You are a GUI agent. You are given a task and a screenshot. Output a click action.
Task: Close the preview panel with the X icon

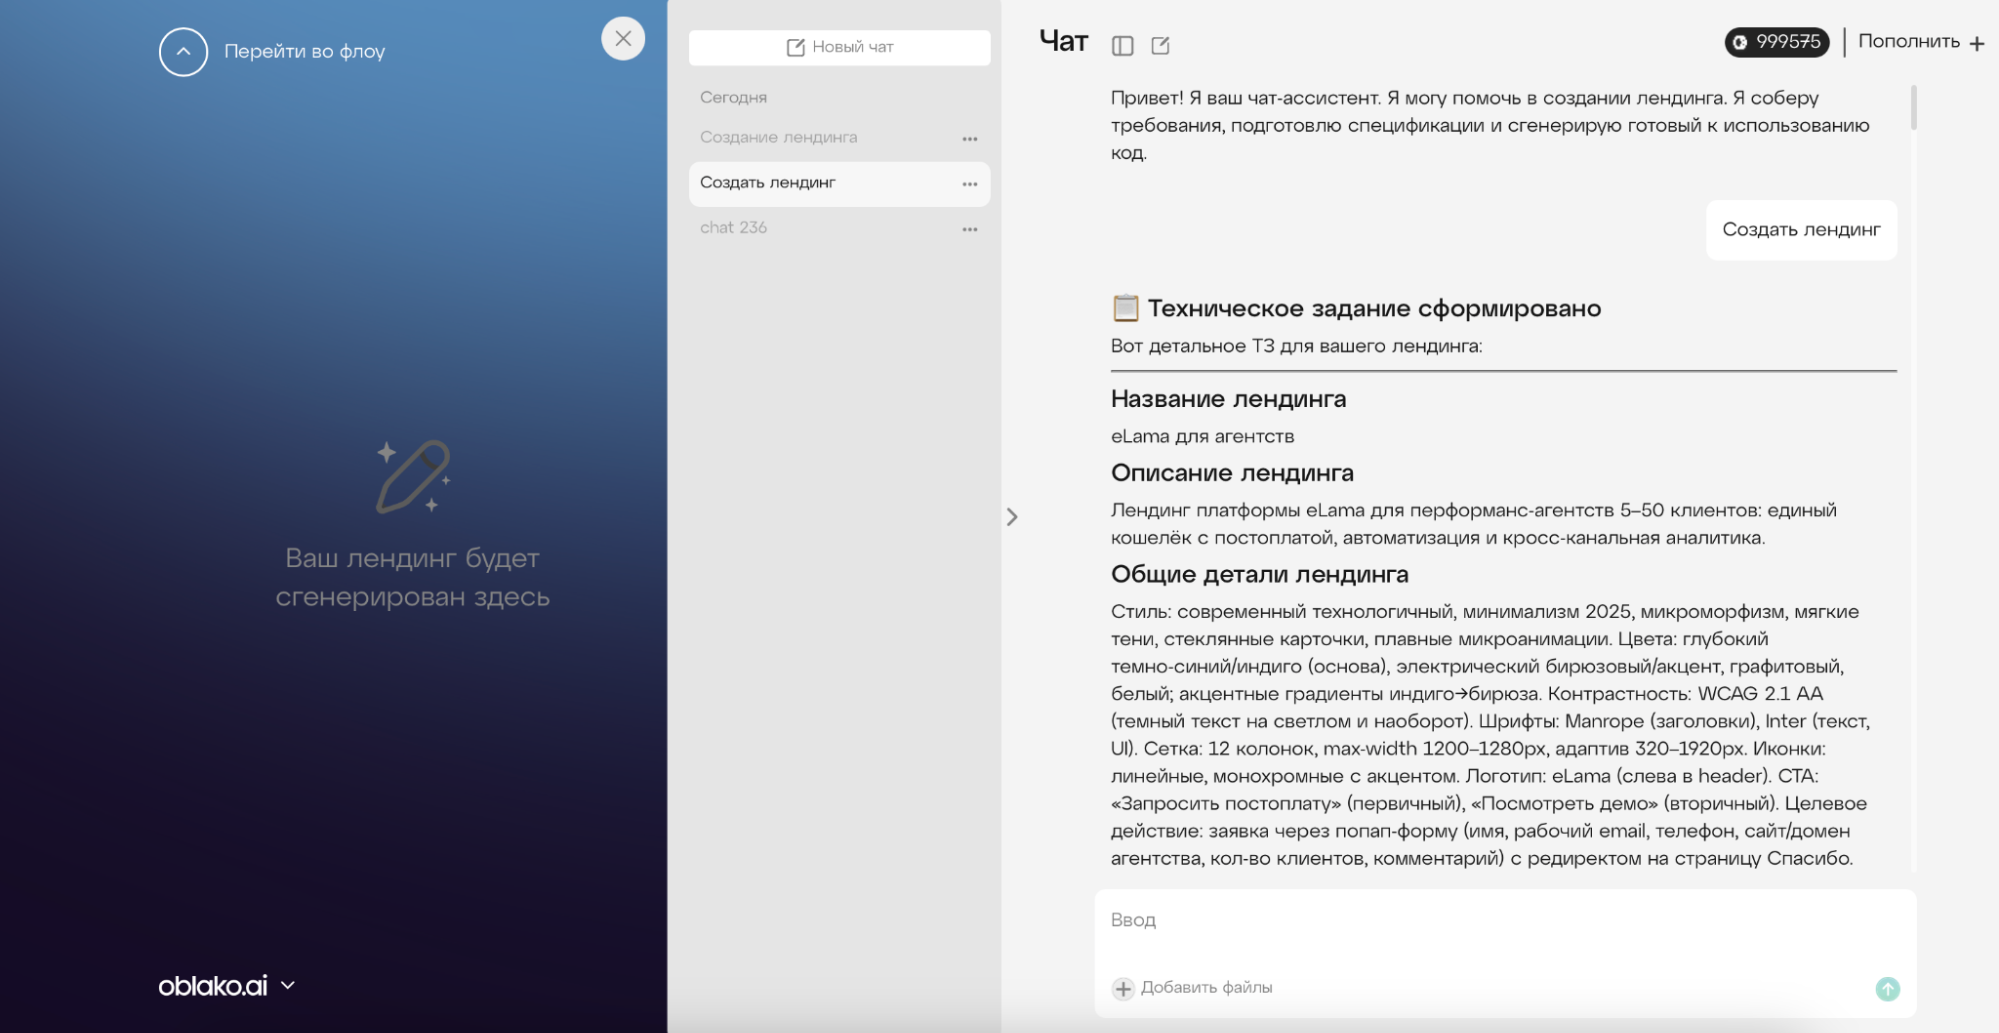pyautogui.click(x=624, y=39)
